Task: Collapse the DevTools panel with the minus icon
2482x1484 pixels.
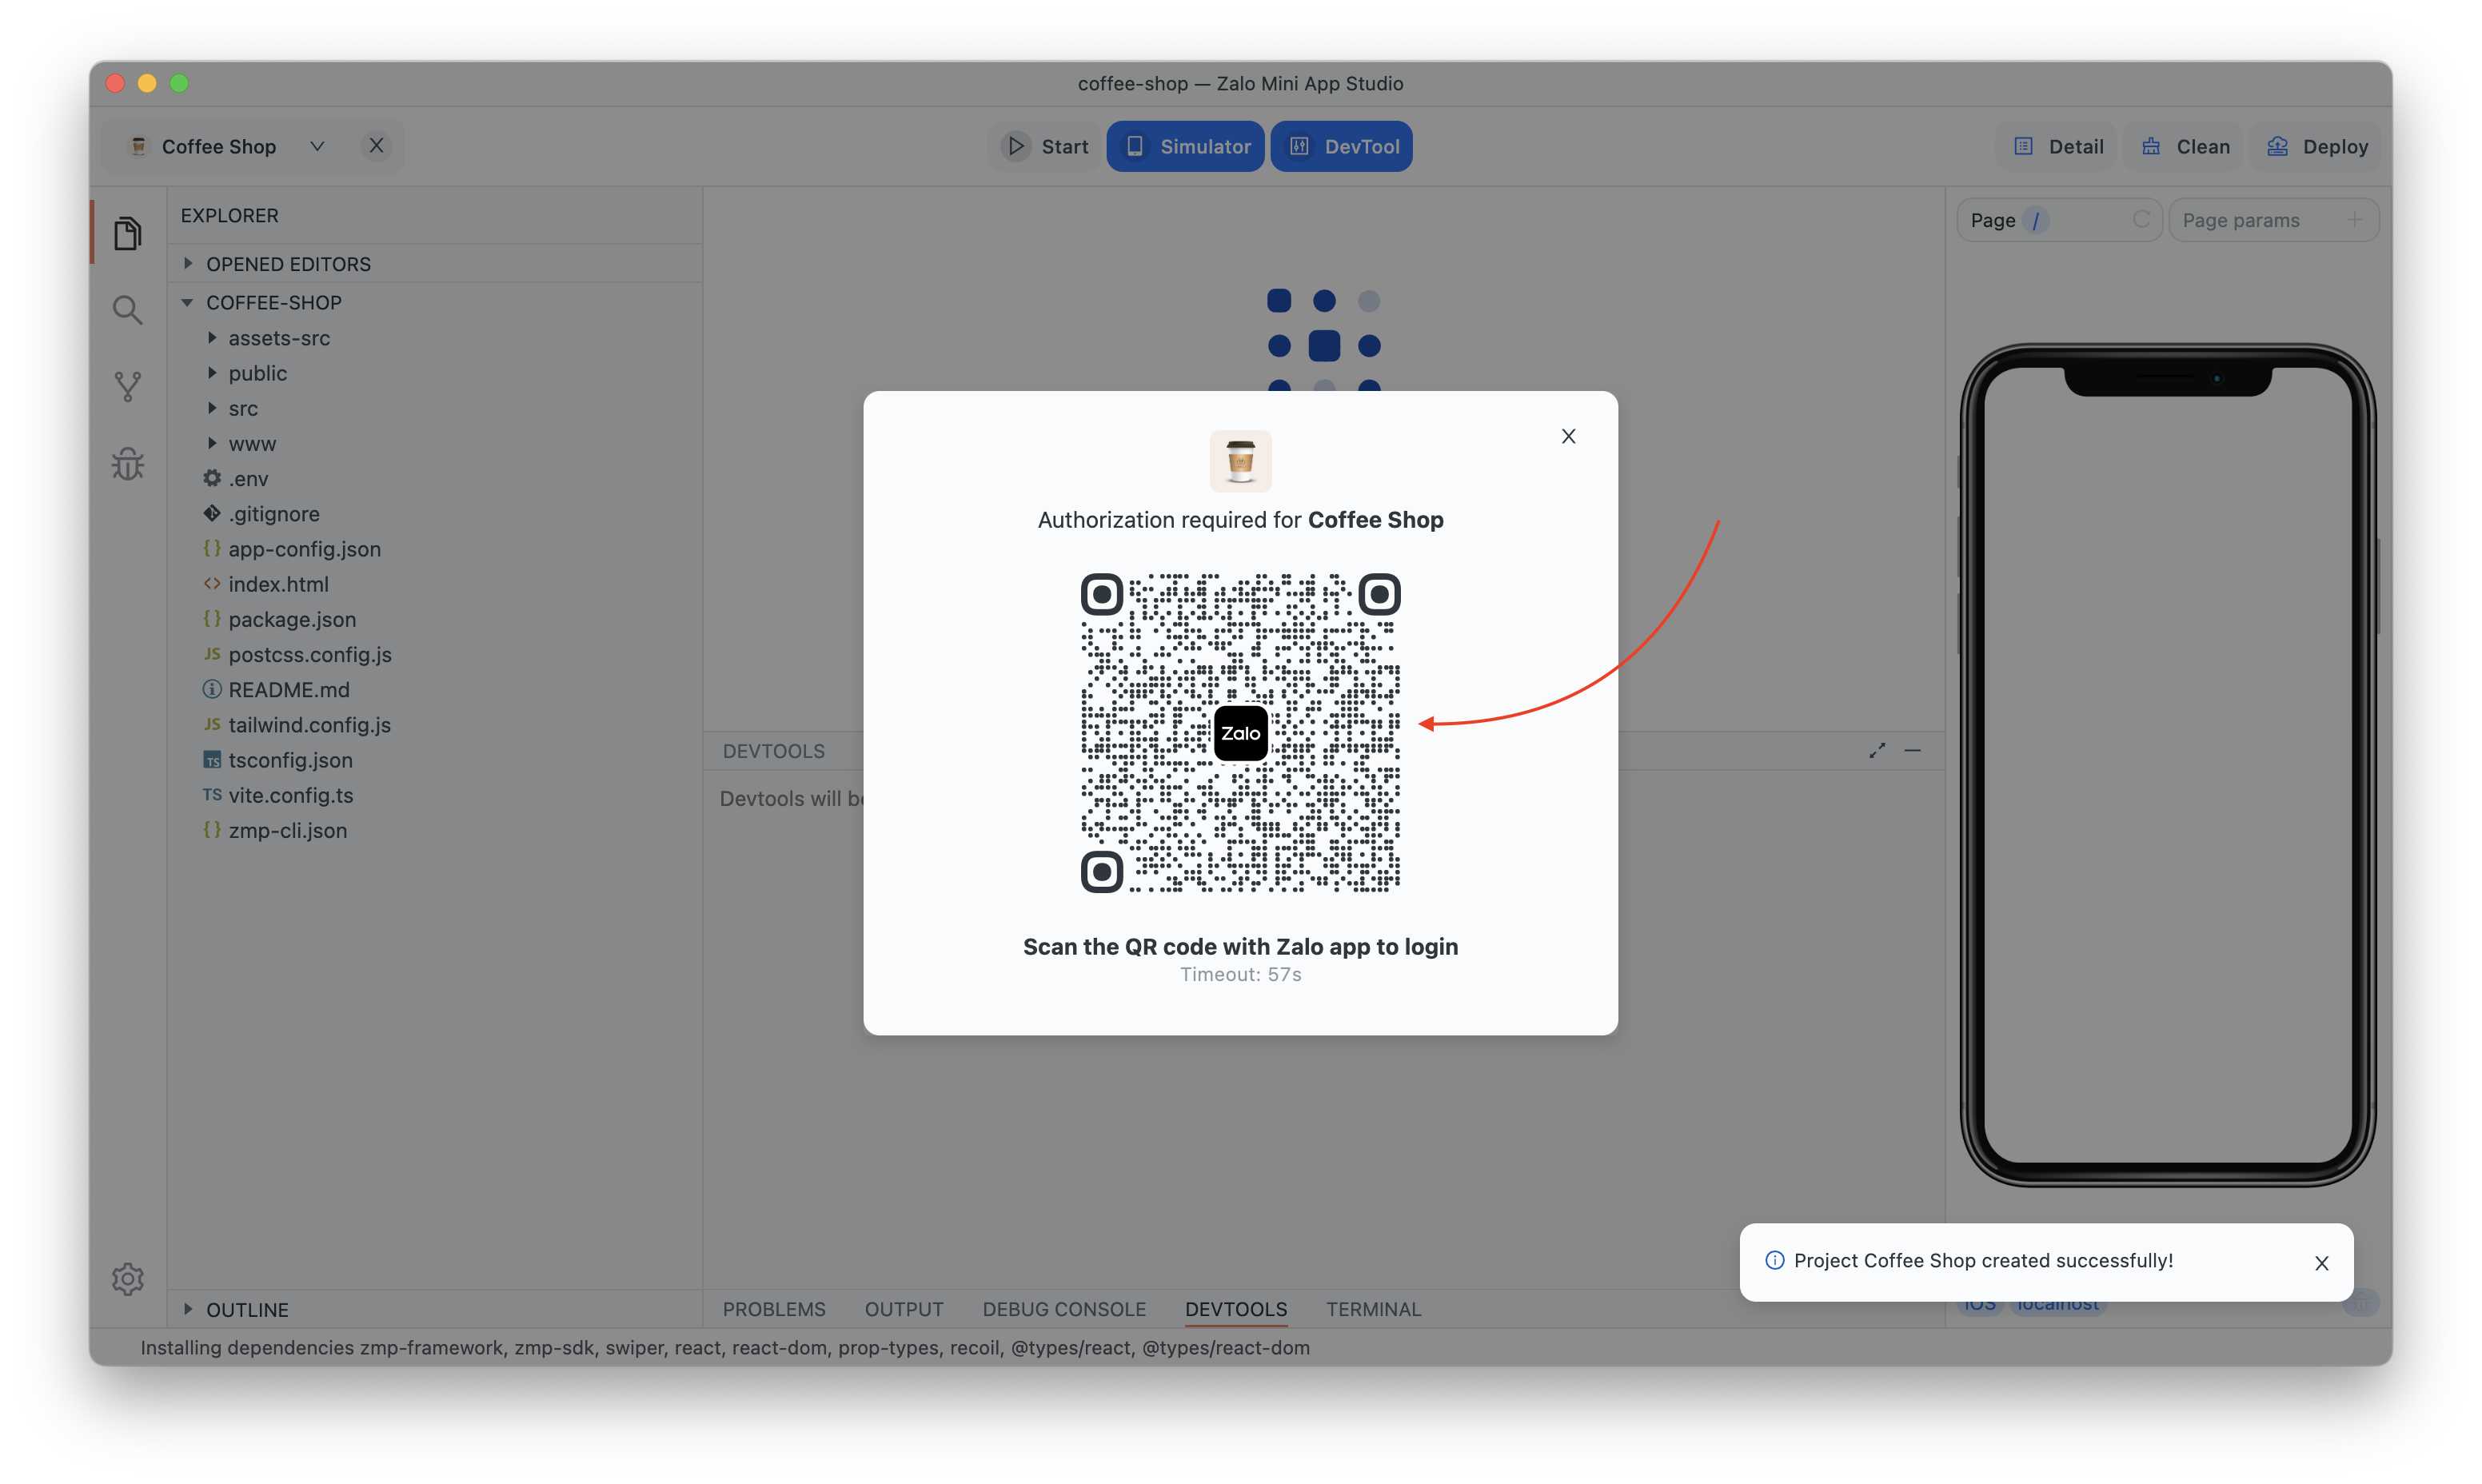Action: click(1913, 750)
